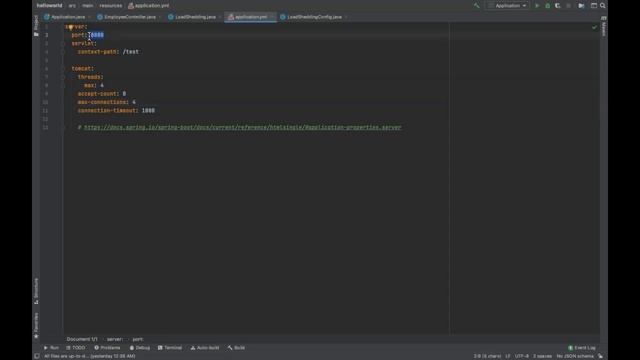The image size is (640, 360).
Task: Click the selected port value 8080
Action: coord(96,35)
